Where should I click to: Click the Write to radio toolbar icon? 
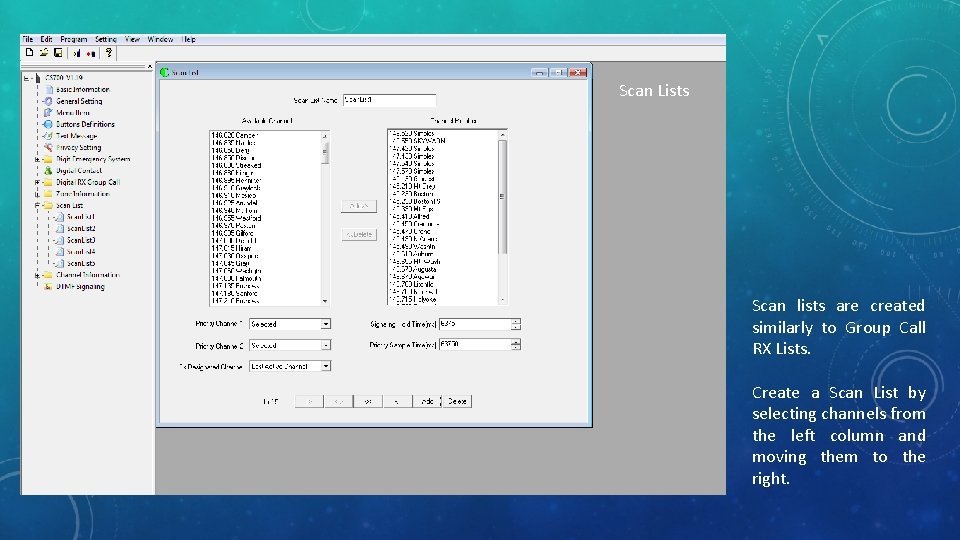(x=91, y=53)
